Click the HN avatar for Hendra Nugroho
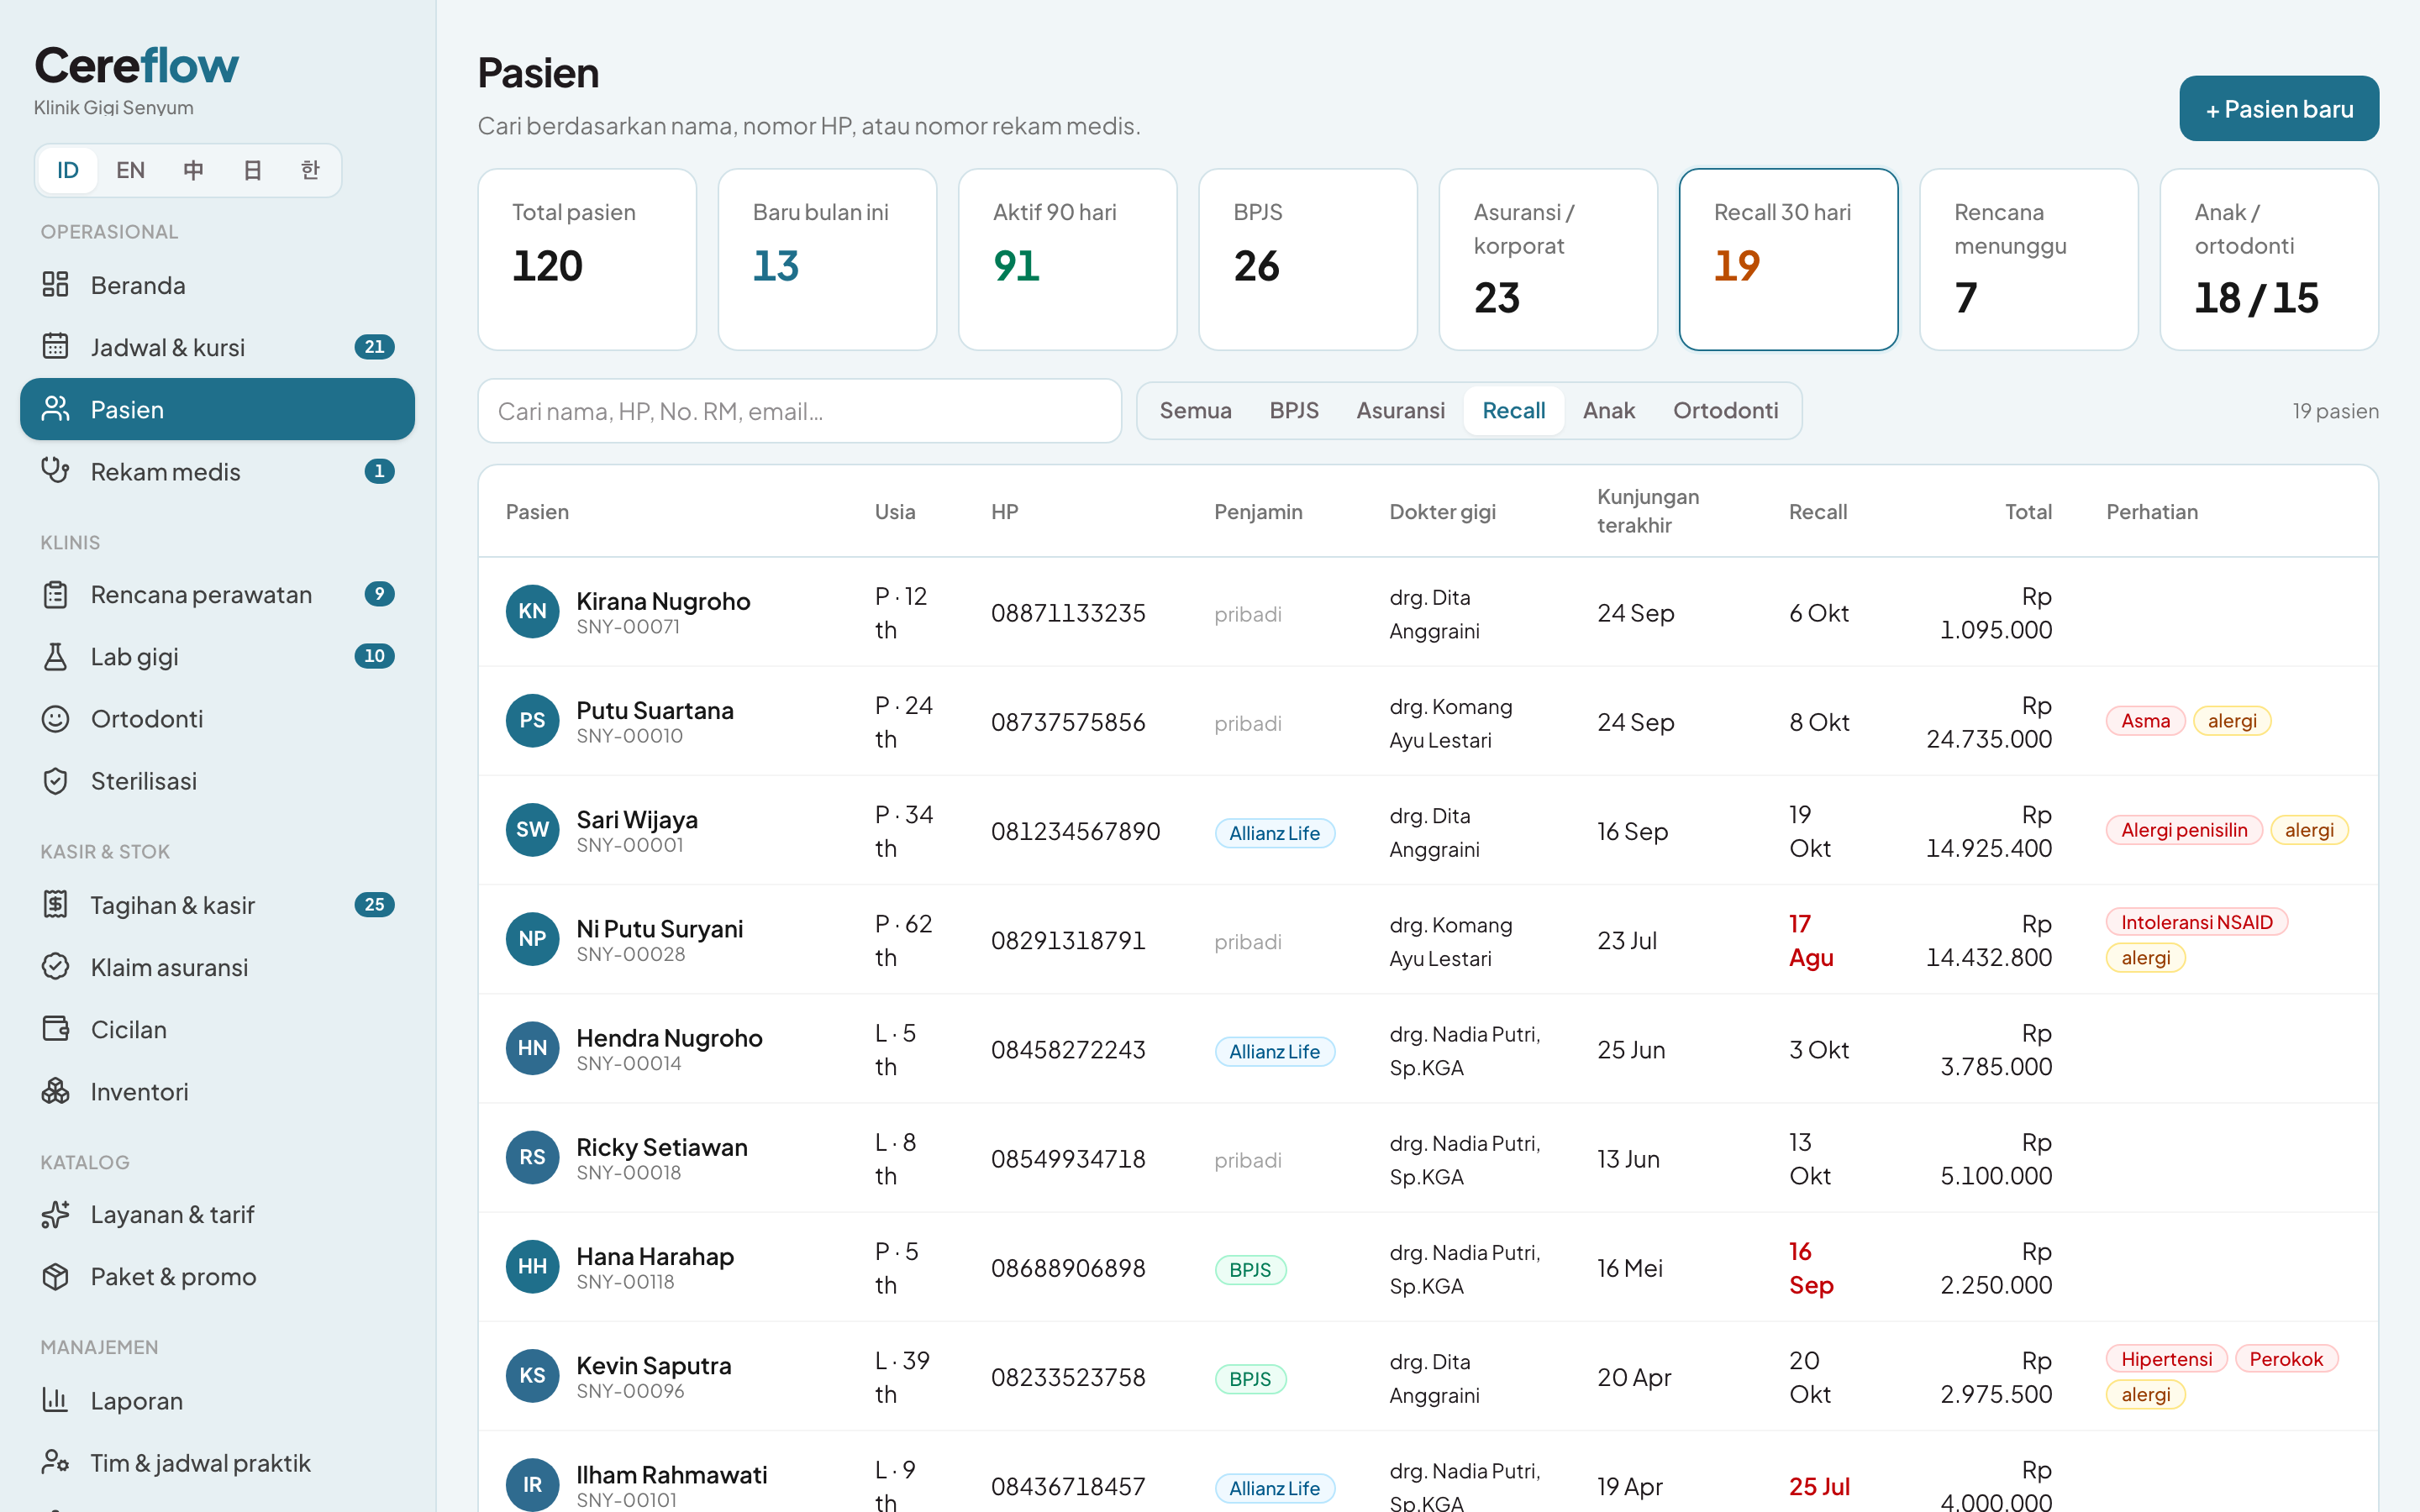2420x1512 pixels. (532, 1048)
